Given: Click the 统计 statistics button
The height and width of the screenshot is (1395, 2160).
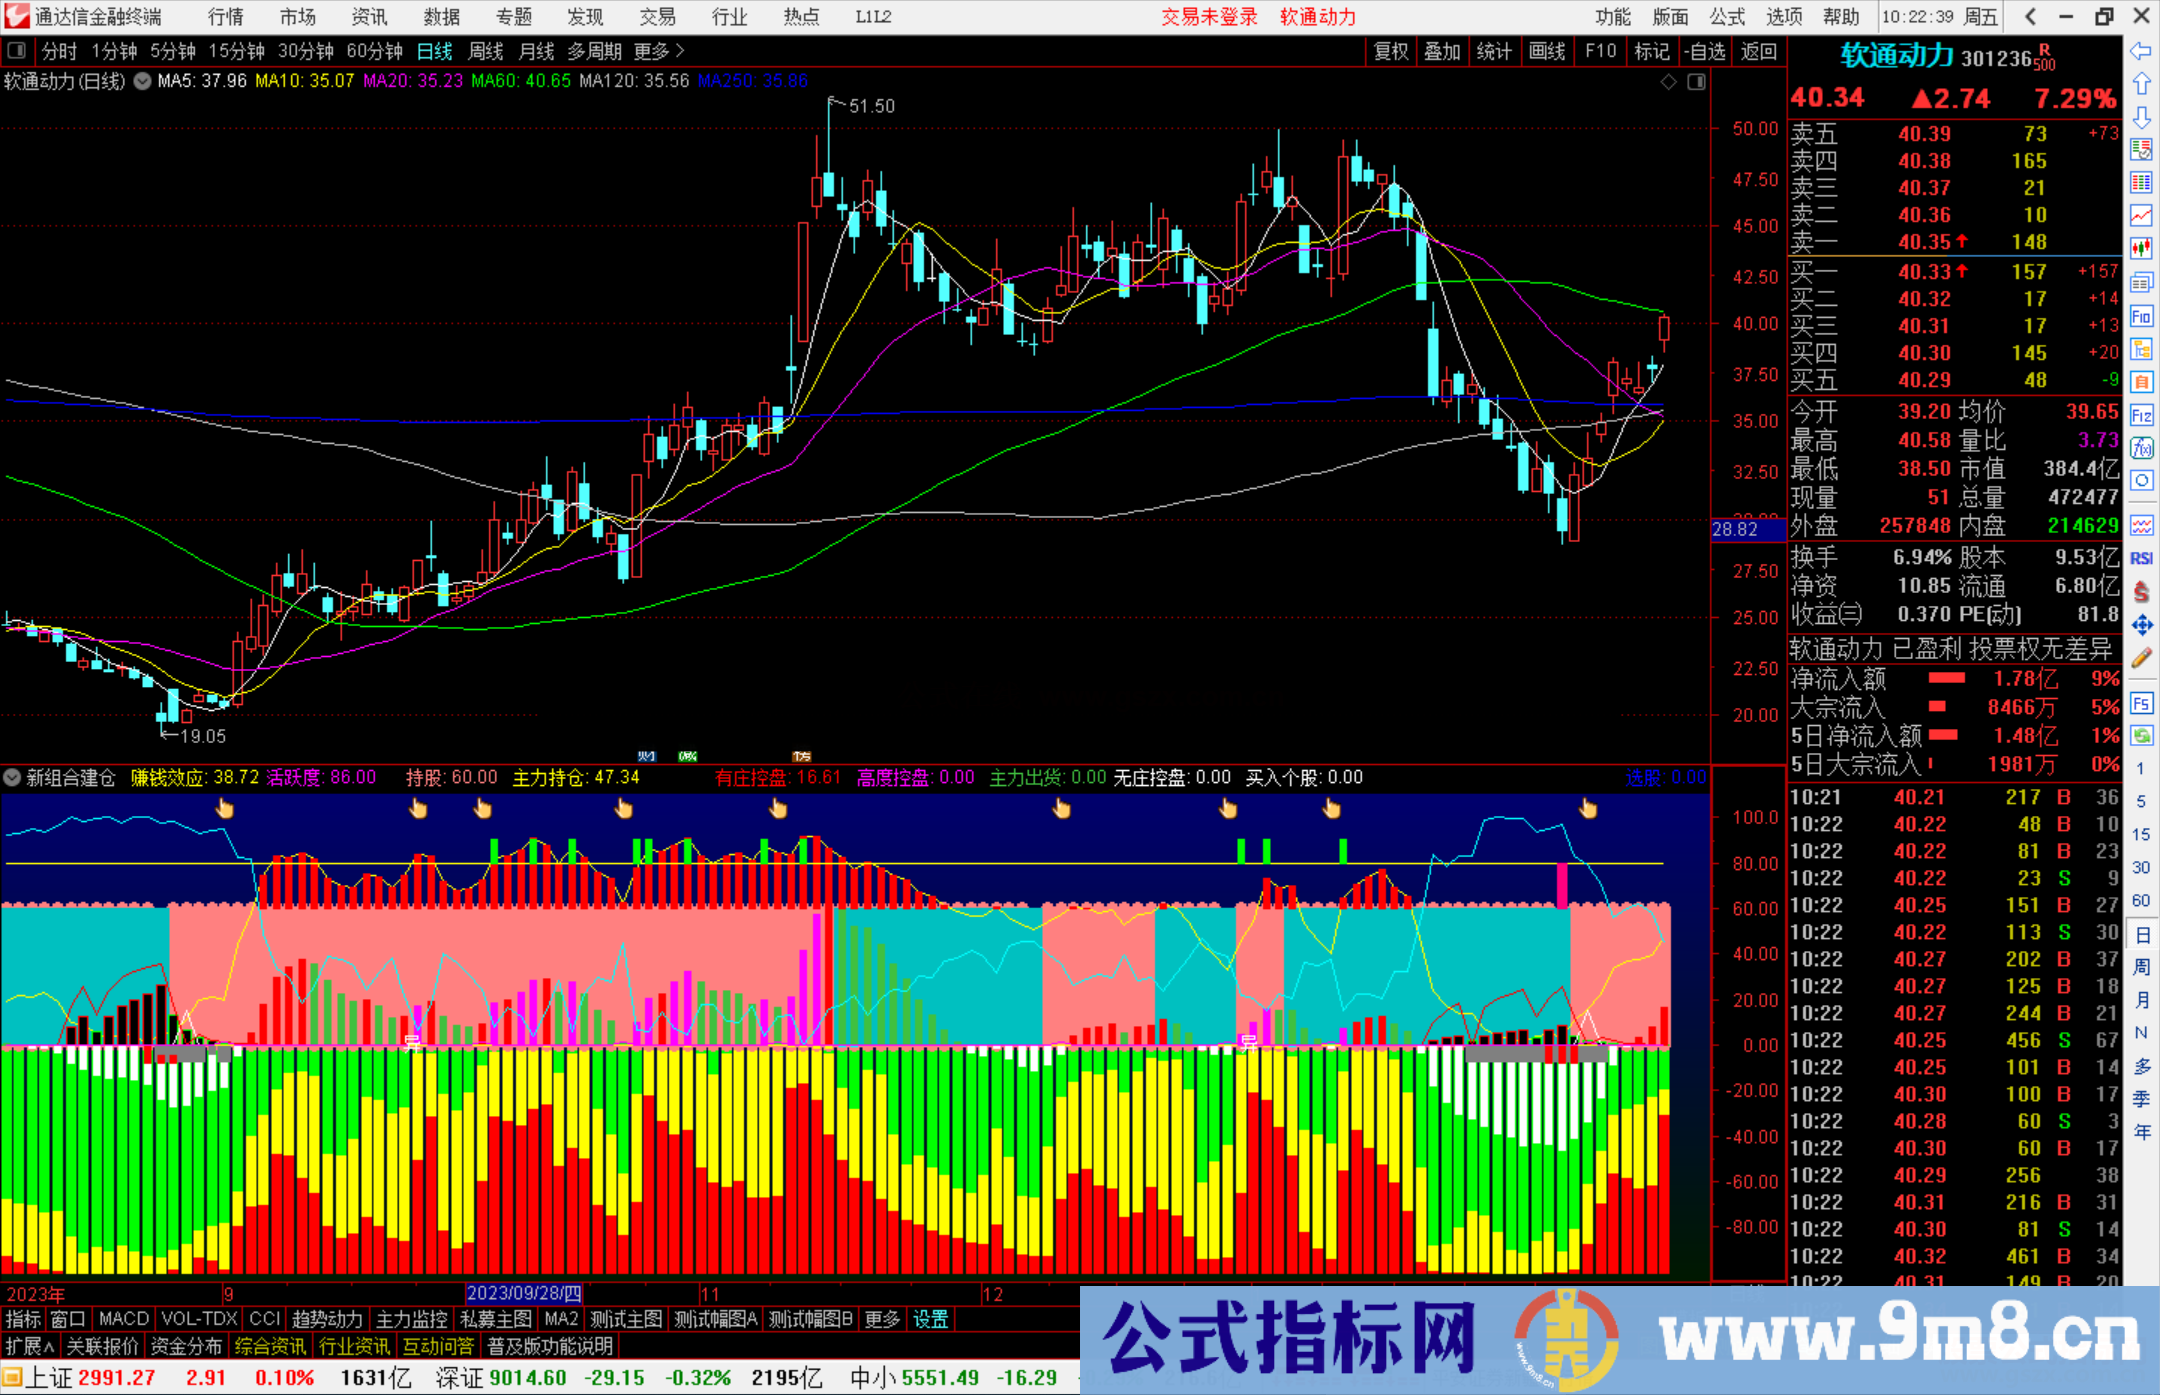Looking at the screenshot, I should pos(1495,51).
